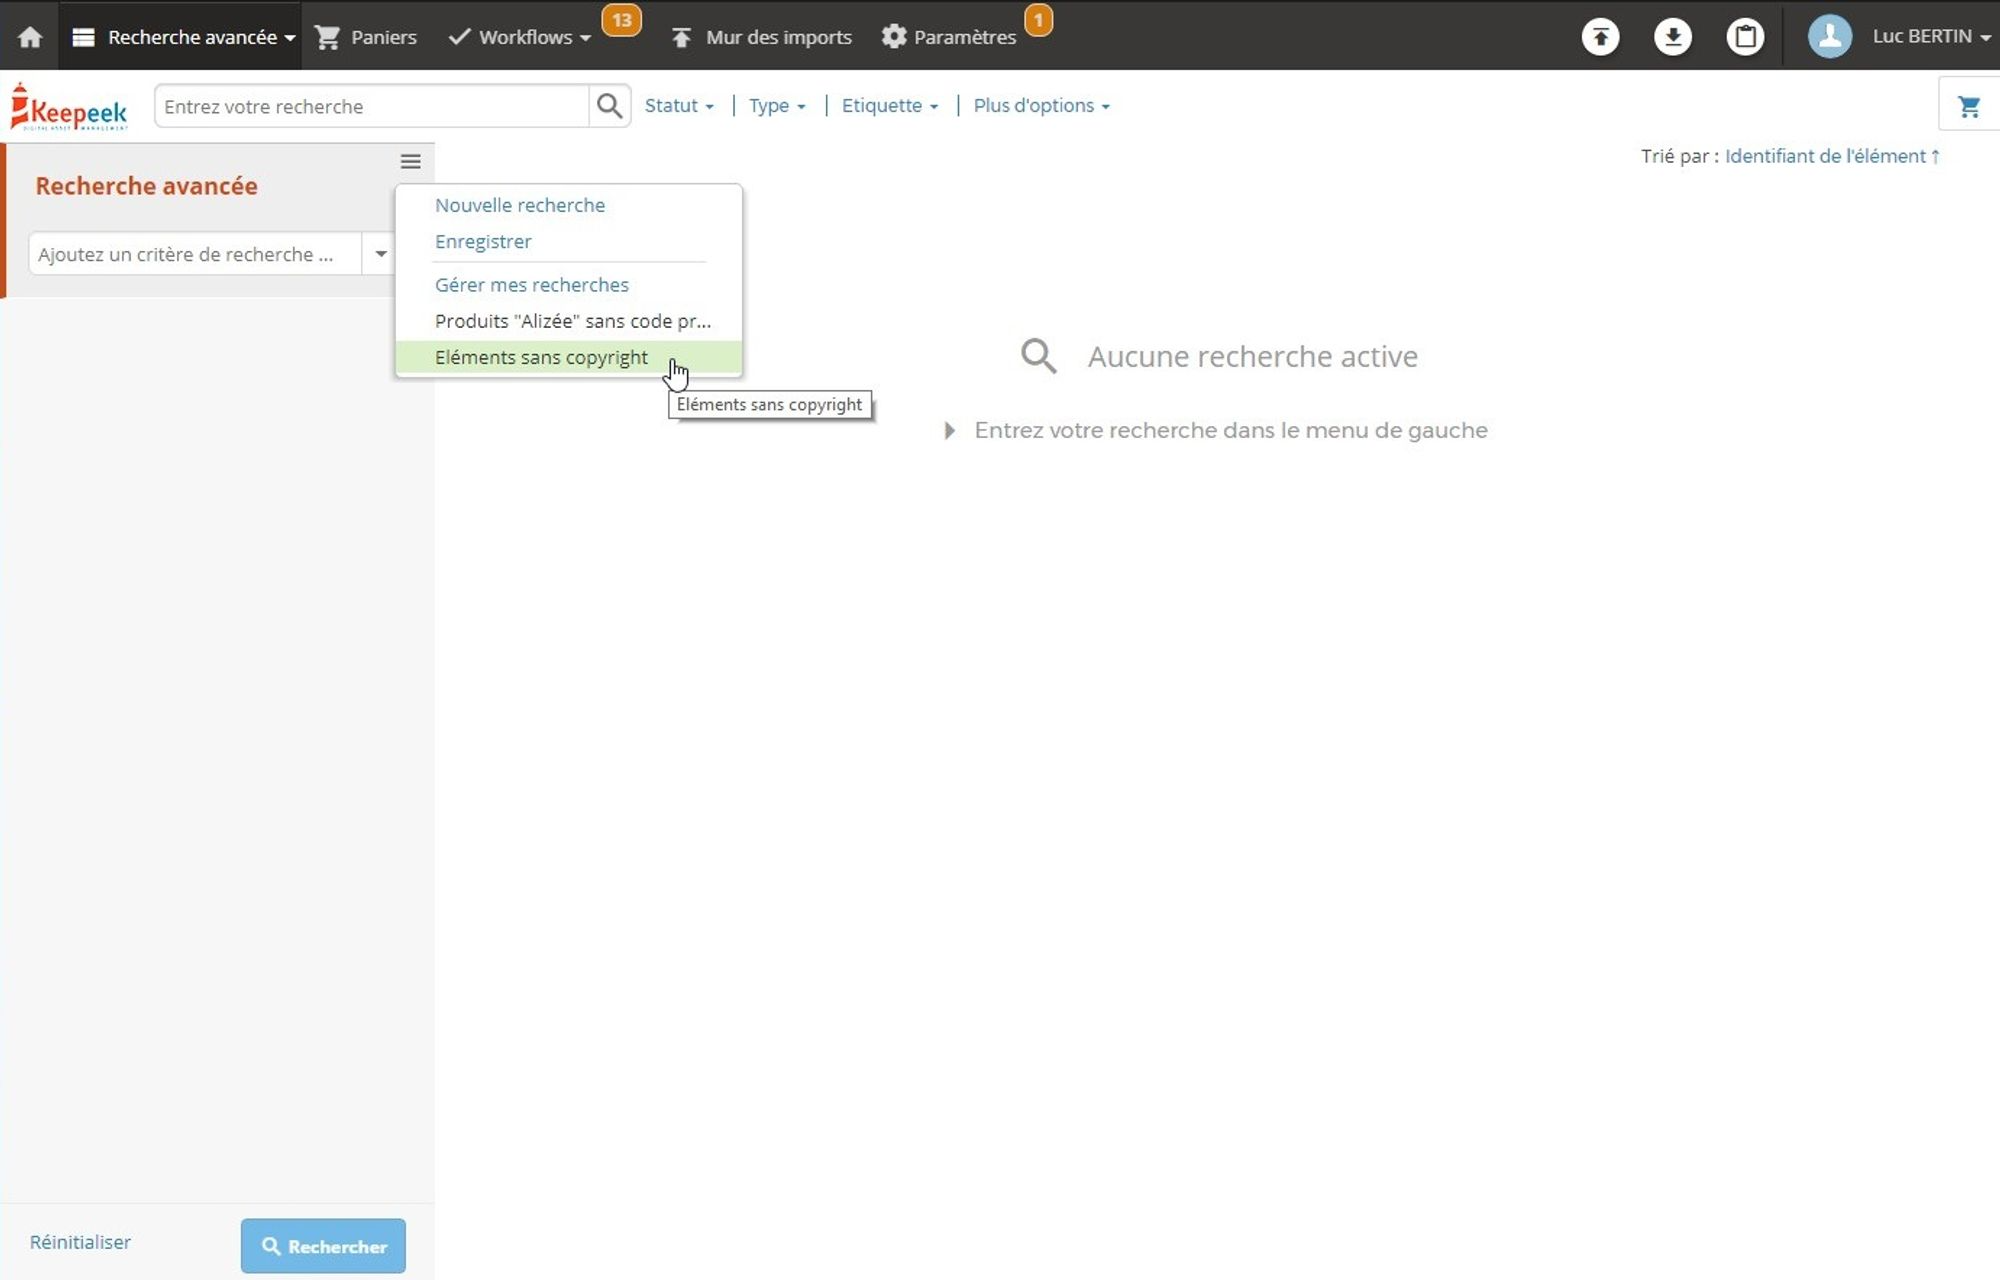Viewport: 2000px width, 1280px height.
Task: Click the Réinitialiser link
Action: click(x=80, y=1242)
